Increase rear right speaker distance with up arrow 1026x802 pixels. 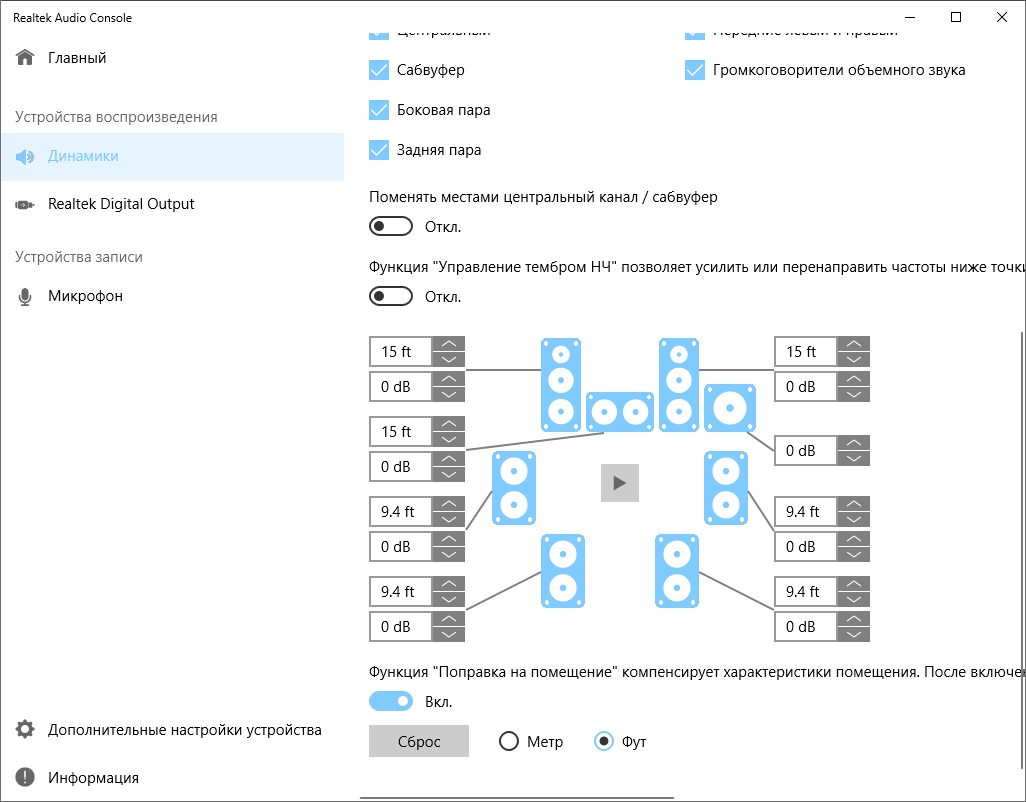tap(853, 585)
